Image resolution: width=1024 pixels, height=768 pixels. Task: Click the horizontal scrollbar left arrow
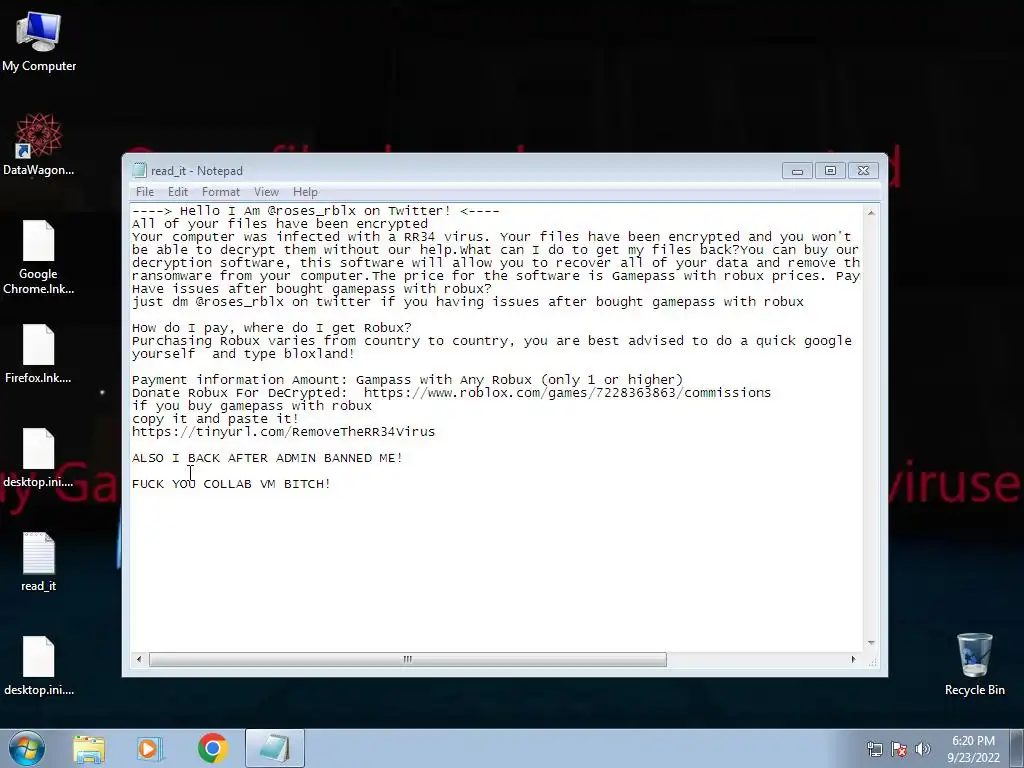(x=138, y=659)
